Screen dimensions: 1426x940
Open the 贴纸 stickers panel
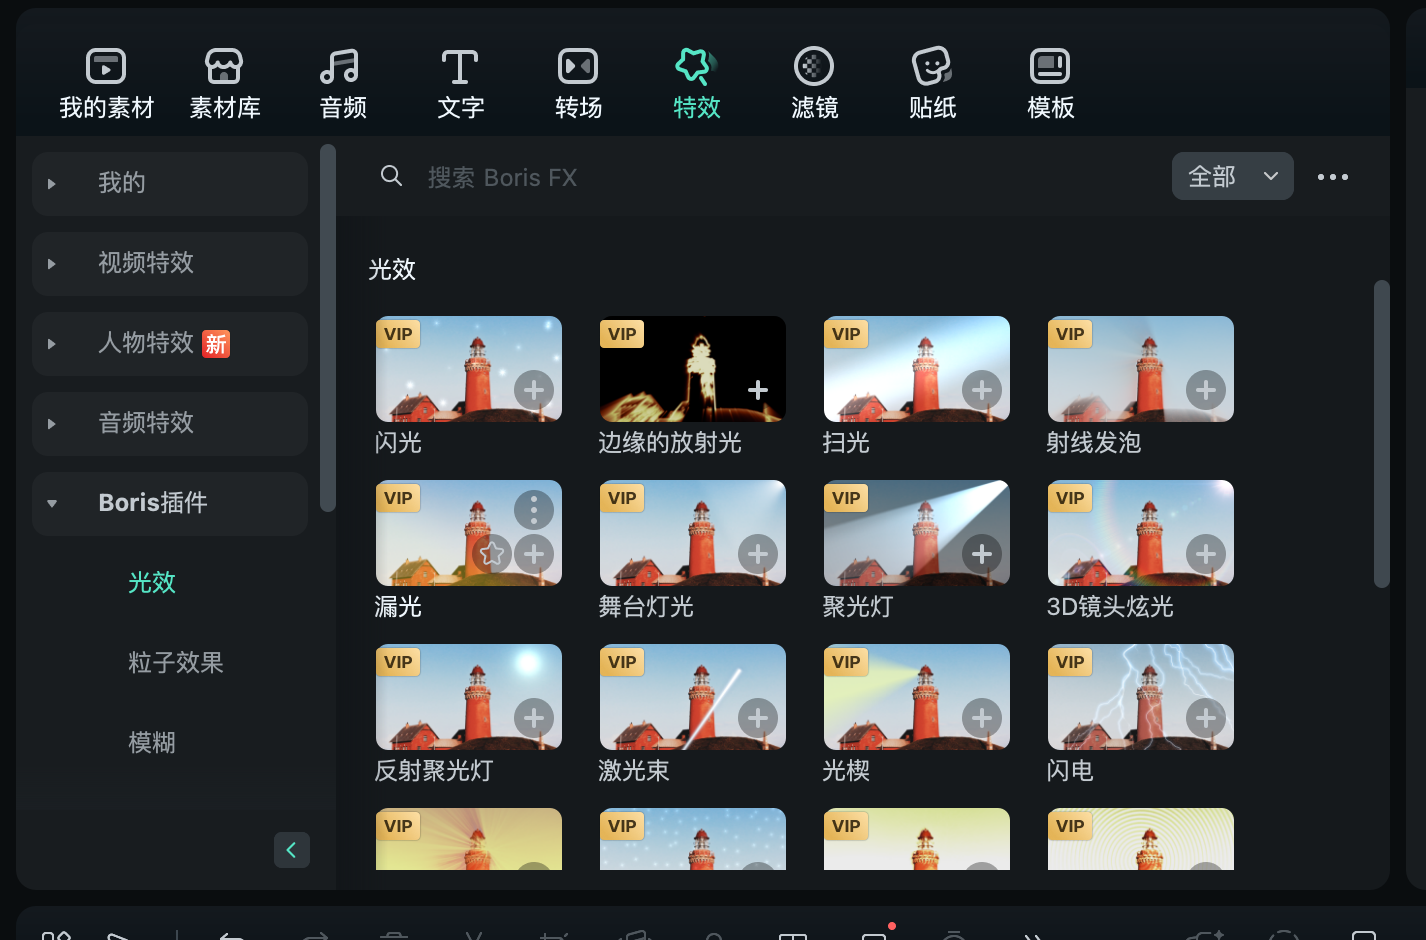(932, 83)
